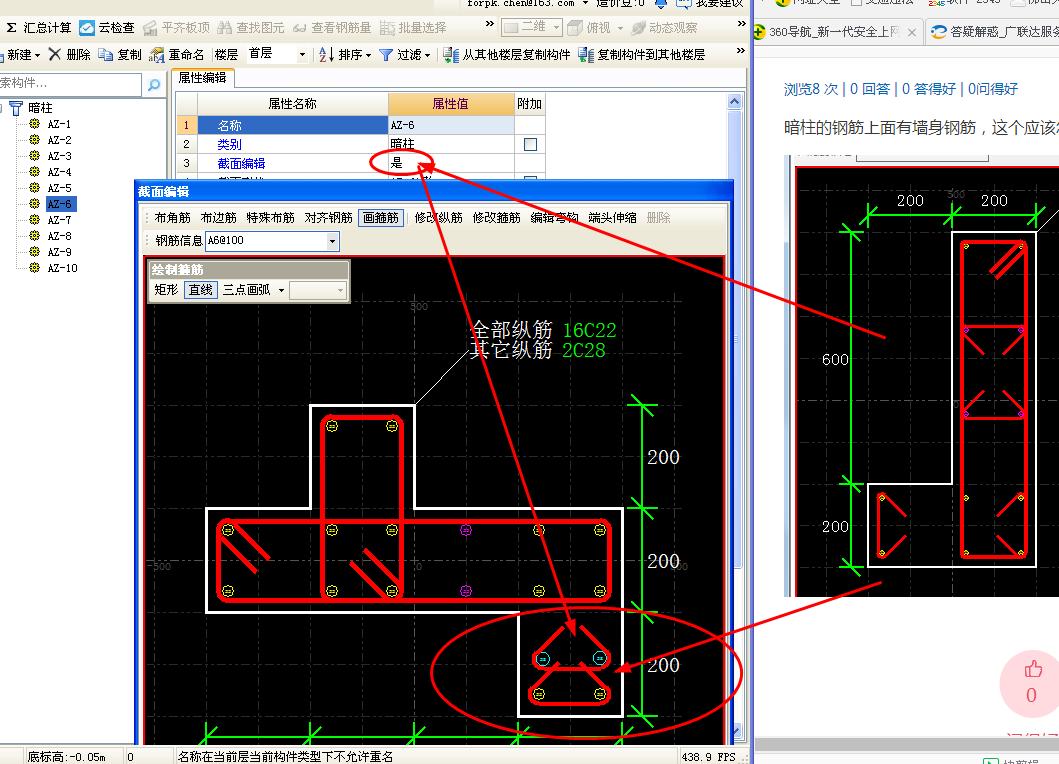The image size is (1059, 764).
Task: Open the account email dropdown arrow
Action: click(585, 3)
